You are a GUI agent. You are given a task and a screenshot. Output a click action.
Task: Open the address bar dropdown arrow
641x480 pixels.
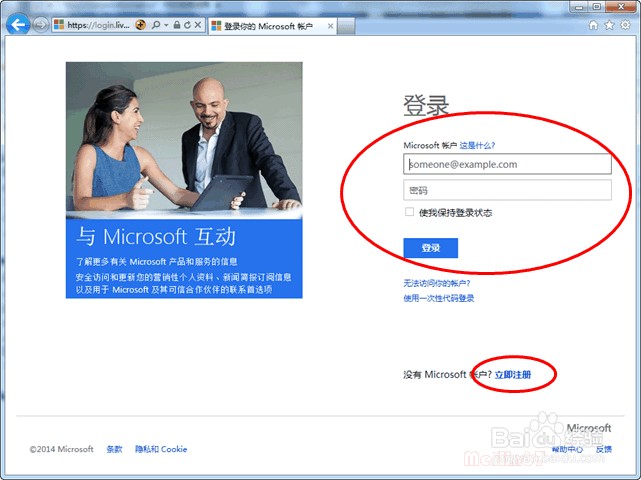click(x=166, y=25)
